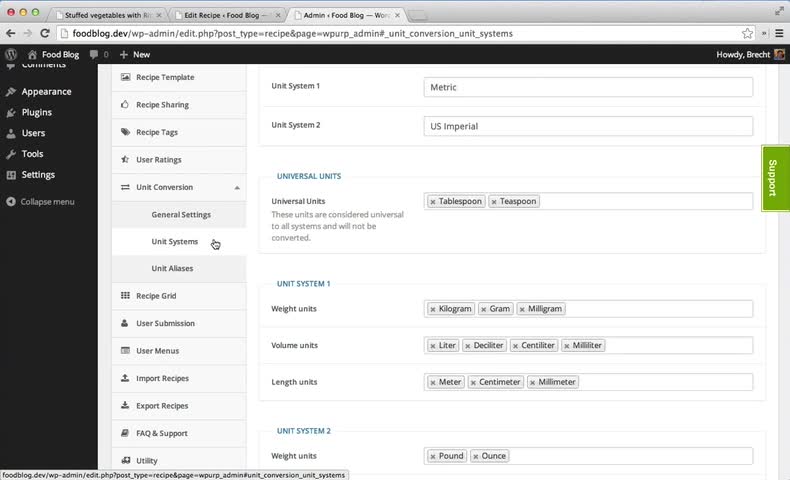Open the Unit Aliases page
790x480 pixels.
172,269
